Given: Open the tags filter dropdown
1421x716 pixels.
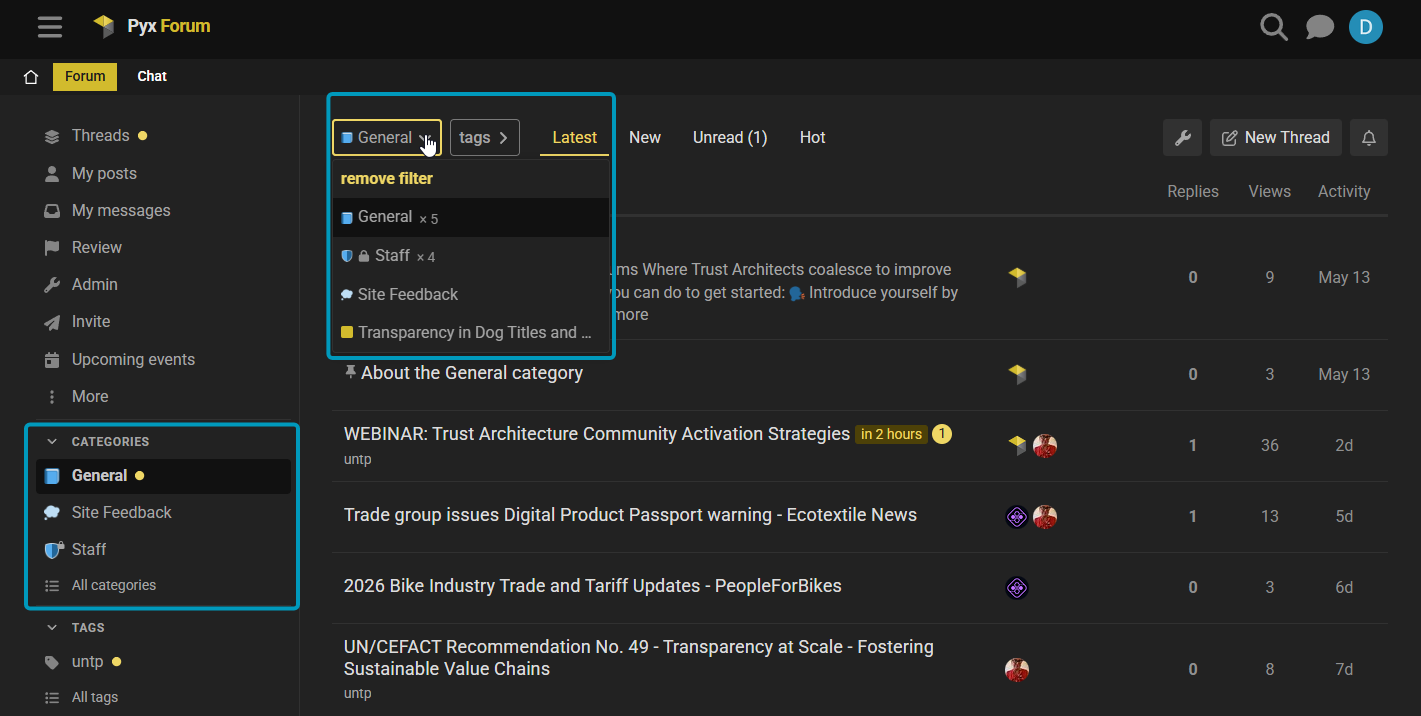Looking at the screenshot, I should pyautogui.click(x=485, y=138).
